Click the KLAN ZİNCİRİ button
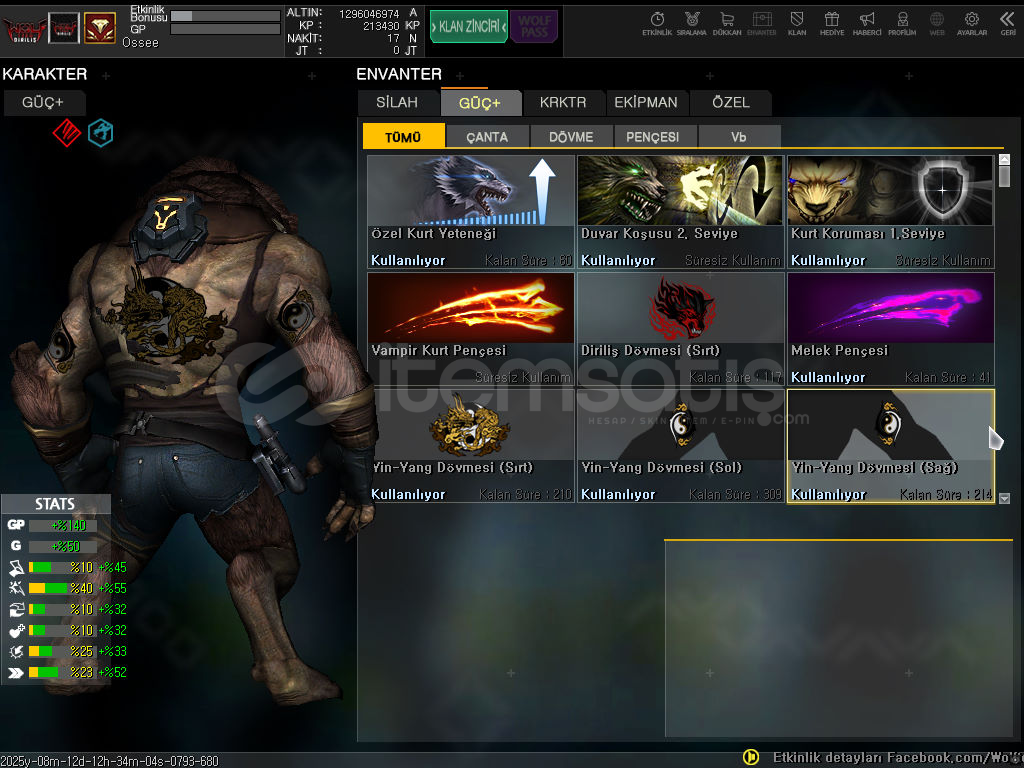Viewport: 1024px width, 768px height. coord(469,27)
